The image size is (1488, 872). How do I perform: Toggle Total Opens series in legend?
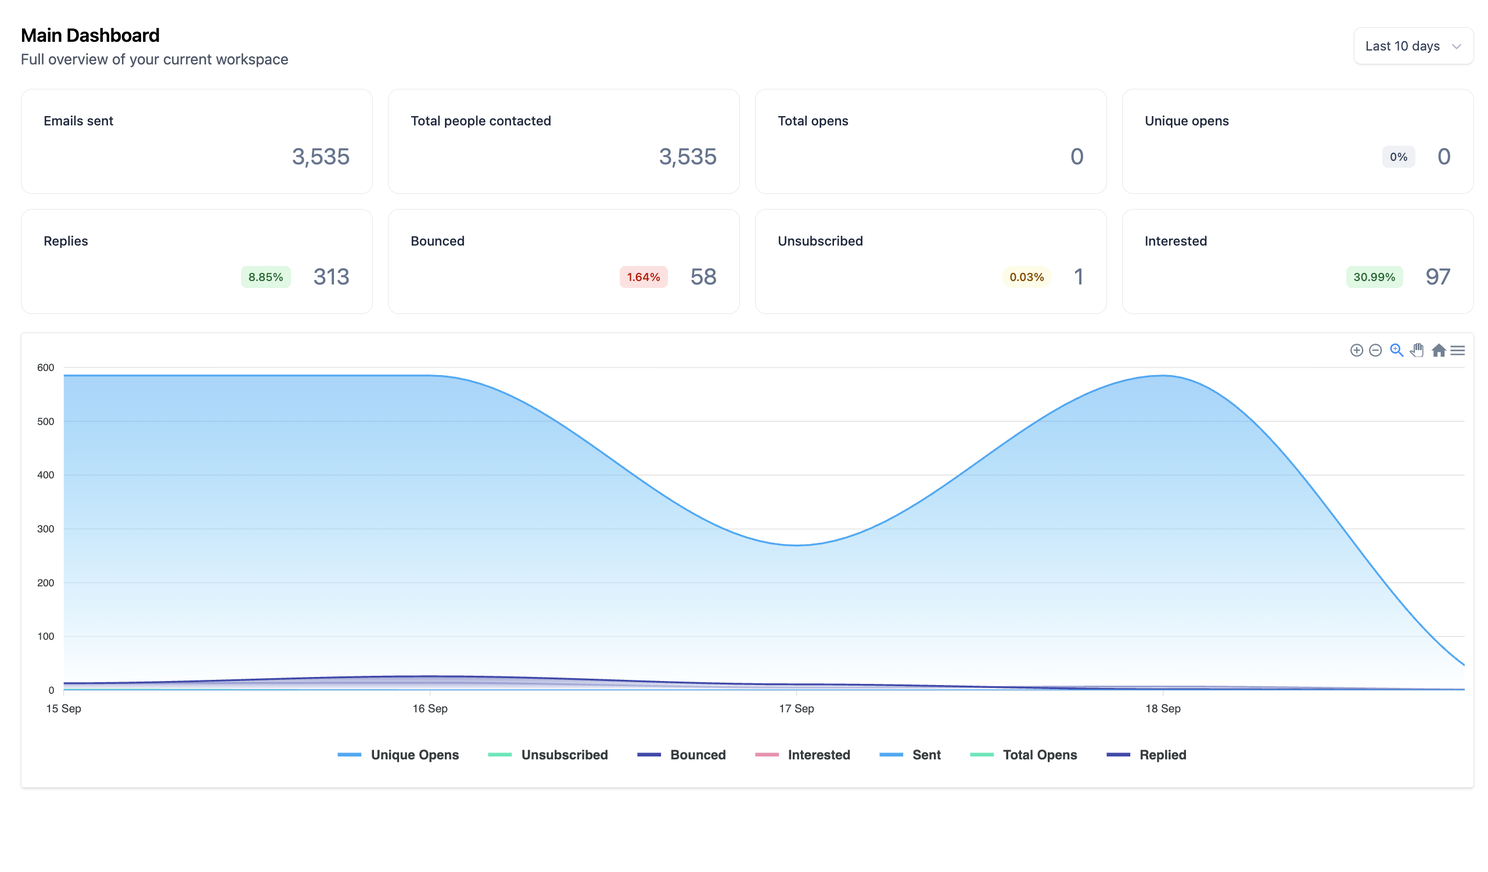1024,755
